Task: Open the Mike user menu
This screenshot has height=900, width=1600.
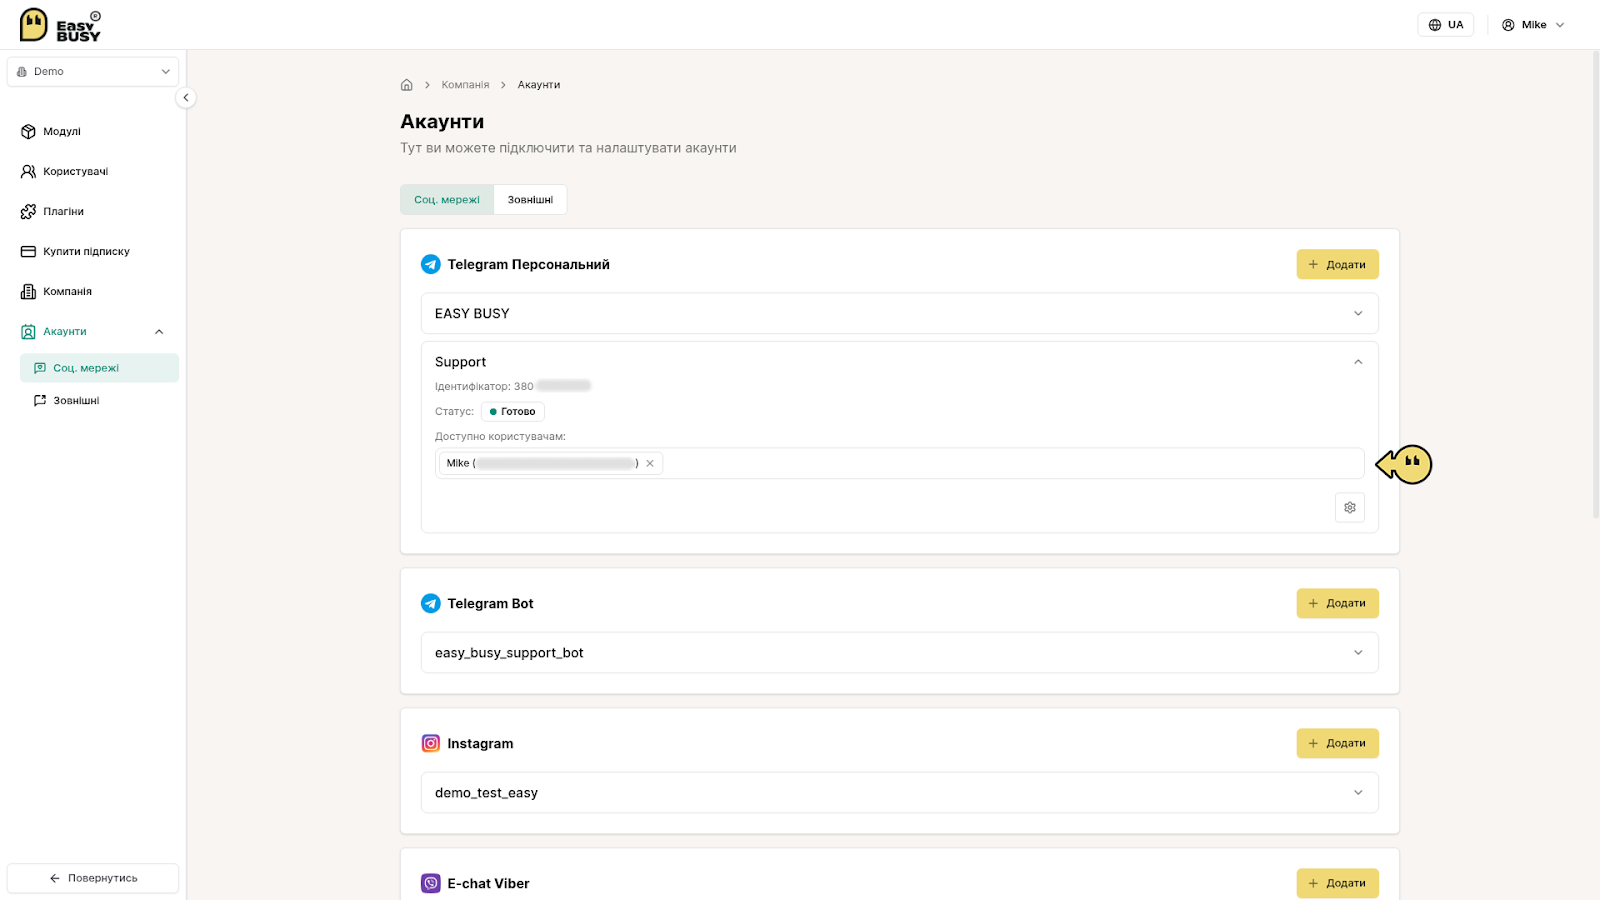Action: click(1533, 25)
